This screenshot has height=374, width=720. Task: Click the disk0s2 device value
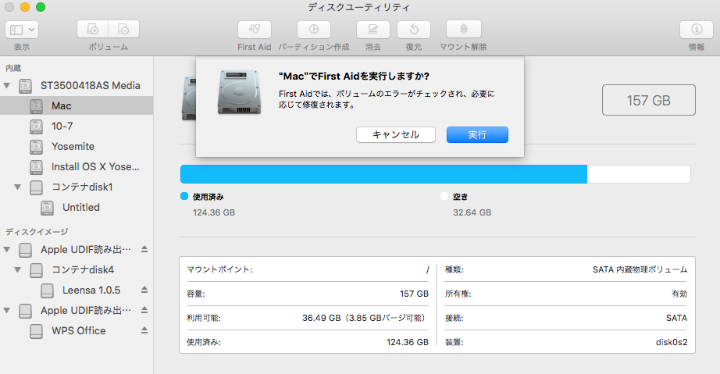[x=671, y=342]
